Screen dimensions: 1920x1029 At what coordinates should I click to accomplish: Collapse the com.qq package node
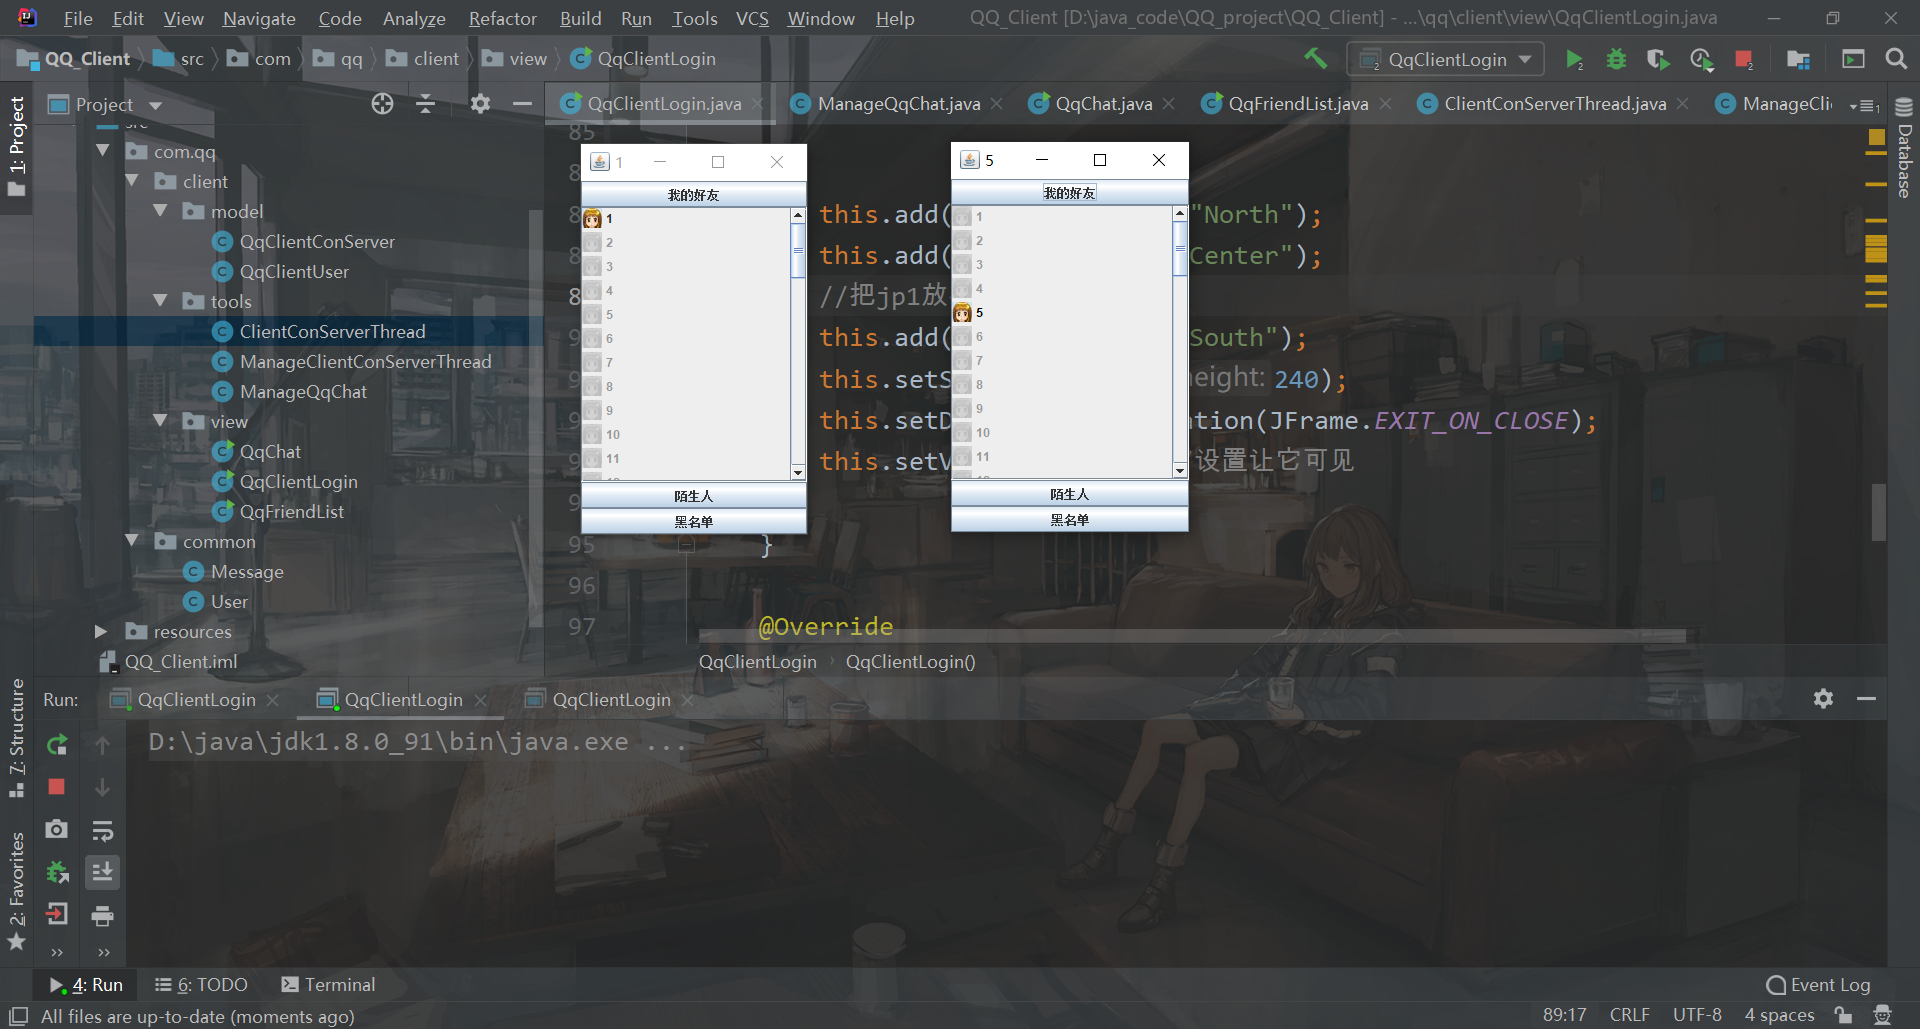coord(102,151)
